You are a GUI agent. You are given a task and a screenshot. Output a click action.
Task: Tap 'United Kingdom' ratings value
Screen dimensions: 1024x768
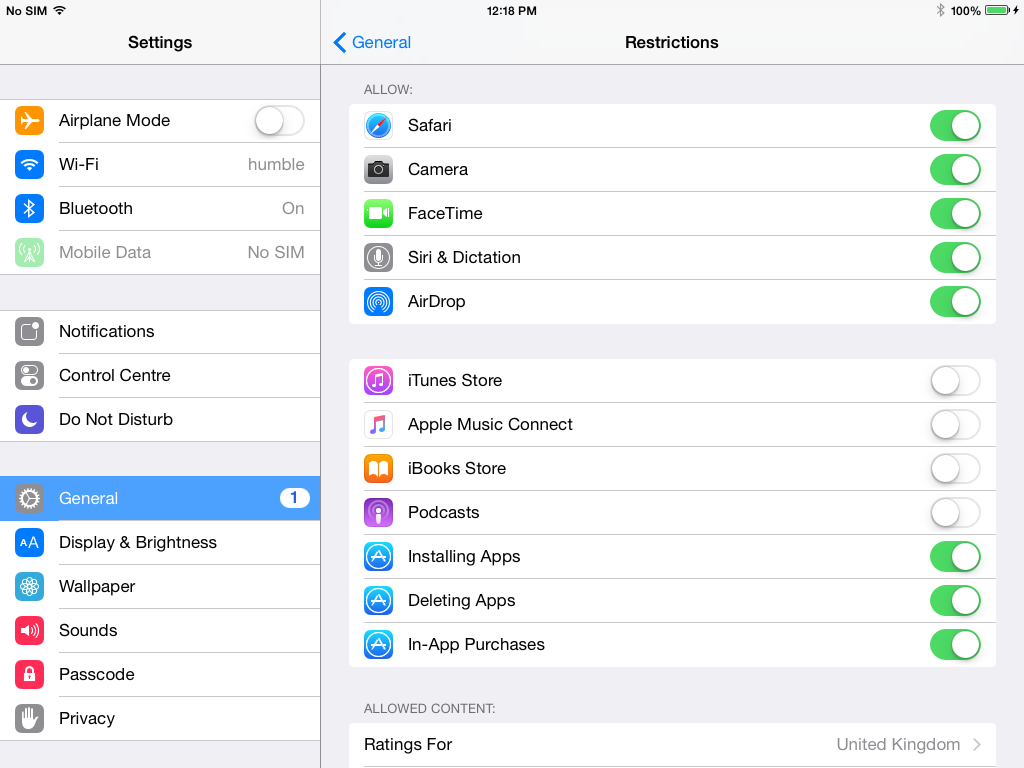898,744
